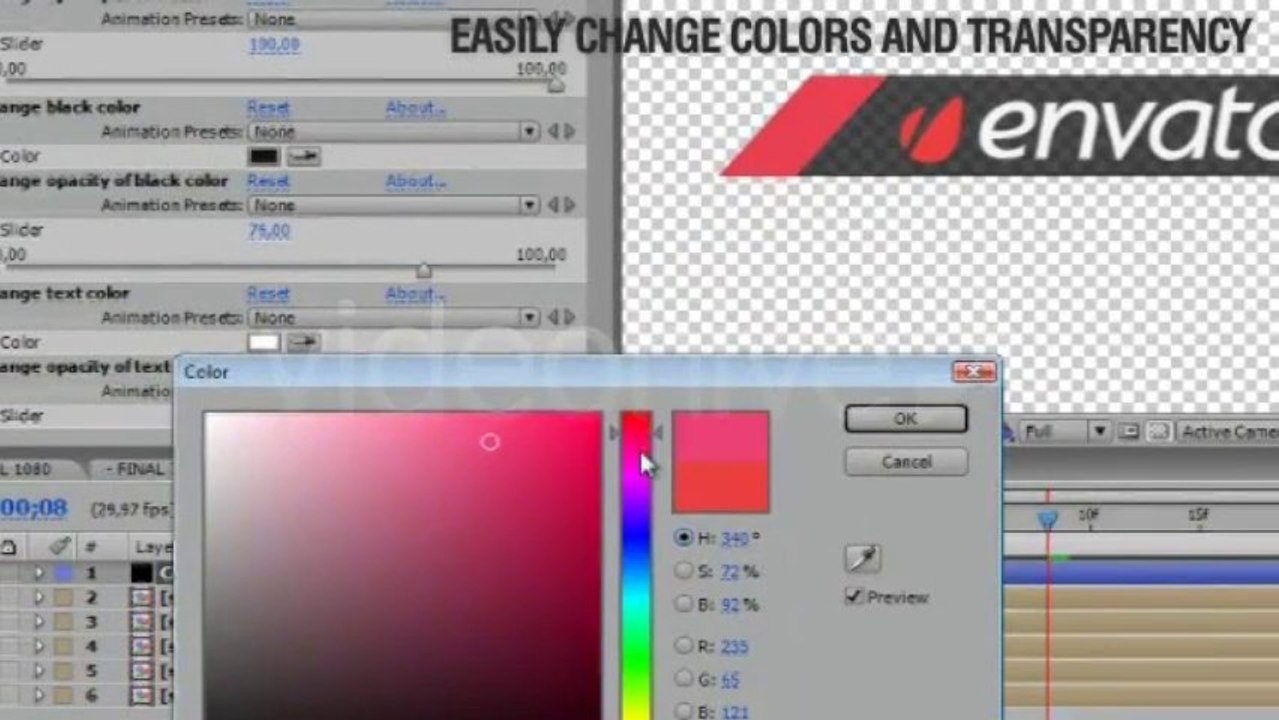Click the label tag column header icon
Image resolution: width=1279 pixels, height=720 pixels.
coord(60,546)
